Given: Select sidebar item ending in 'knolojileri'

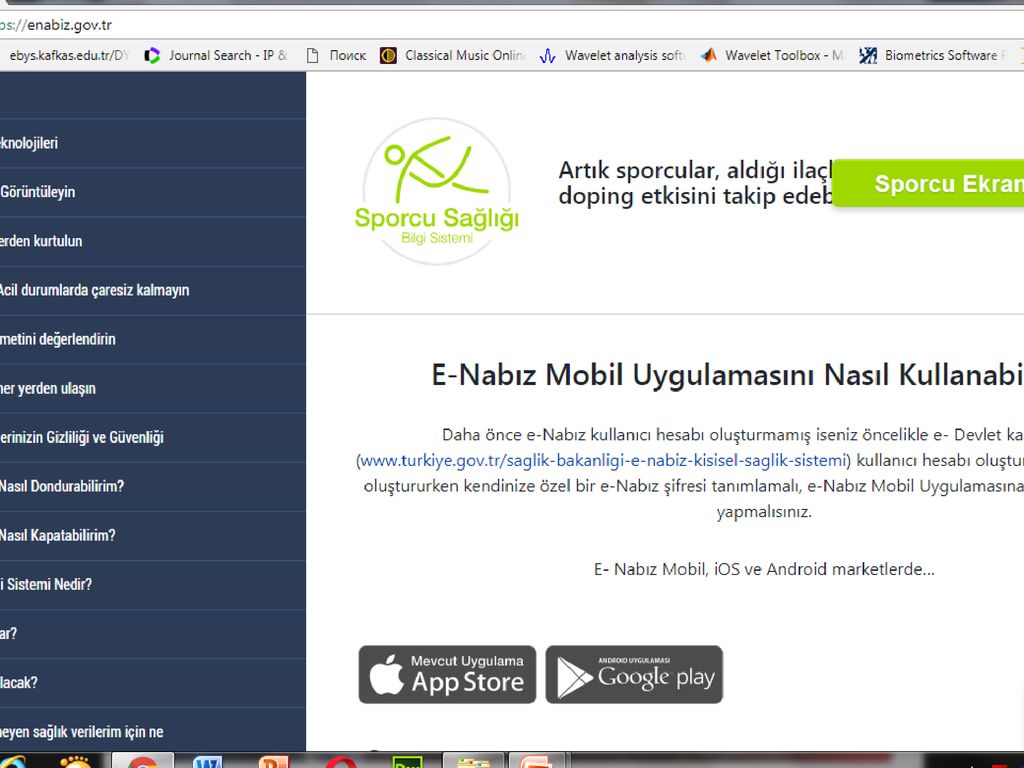Looking at the screenshot, I should click(x=153, y=143).
